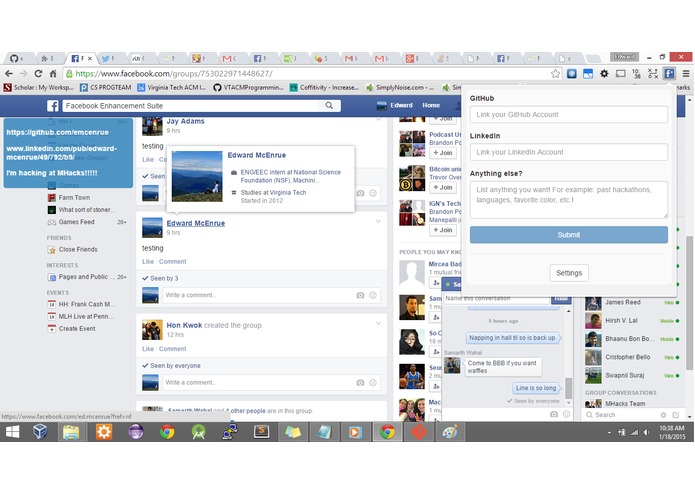Screen dimensions: 695x494
Task: Open Farm Town in sidebar
Action: (74, 198)
